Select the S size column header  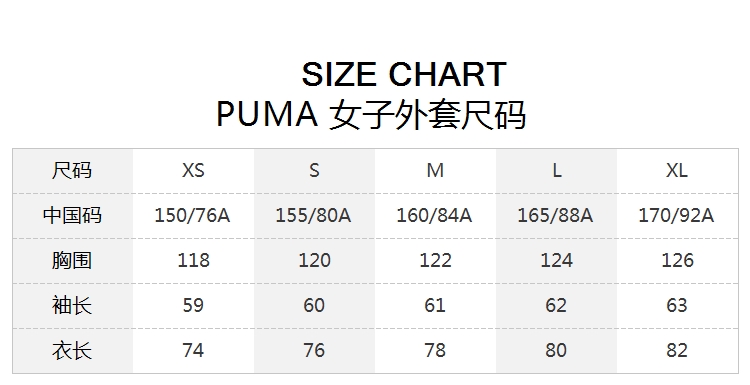(314, 171)
